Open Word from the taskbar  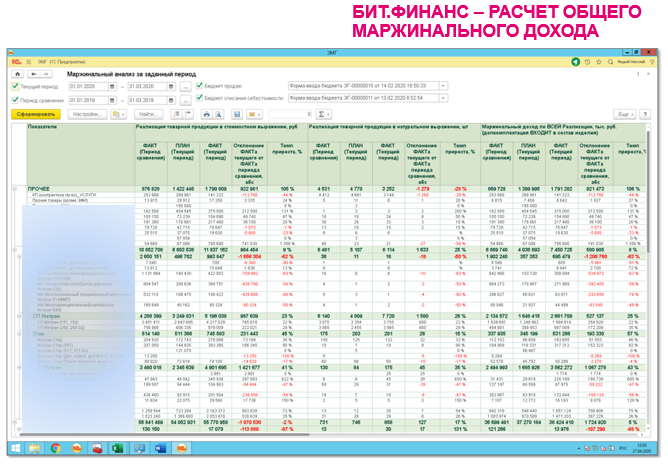pyautogui.click(x=160, y=448)
